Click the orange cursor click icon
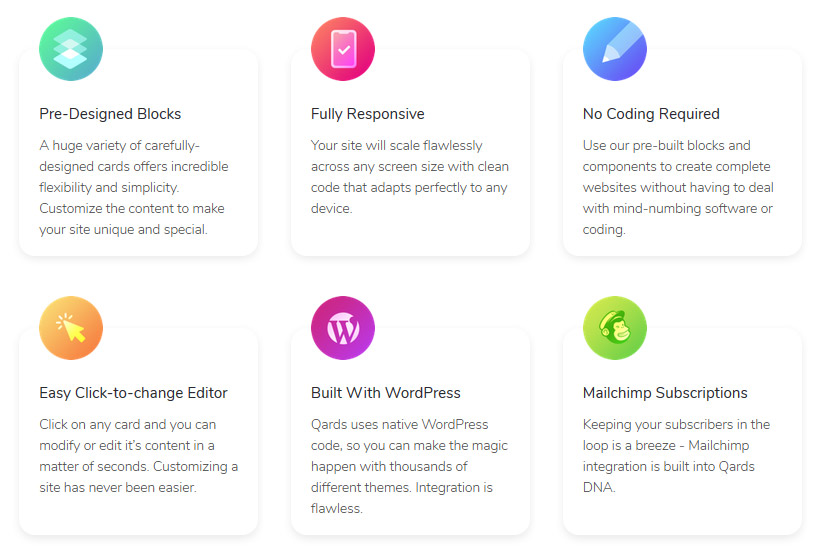 pos(71,328)
